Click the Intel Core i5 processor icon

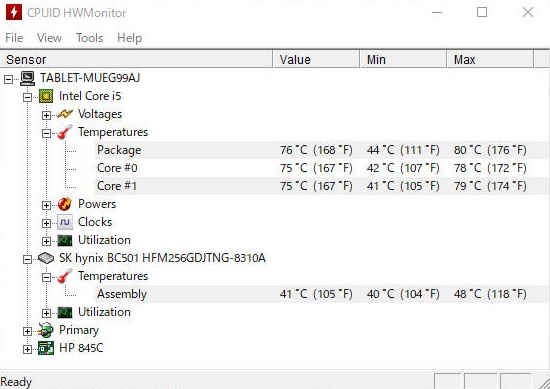[x=46, y=96]
